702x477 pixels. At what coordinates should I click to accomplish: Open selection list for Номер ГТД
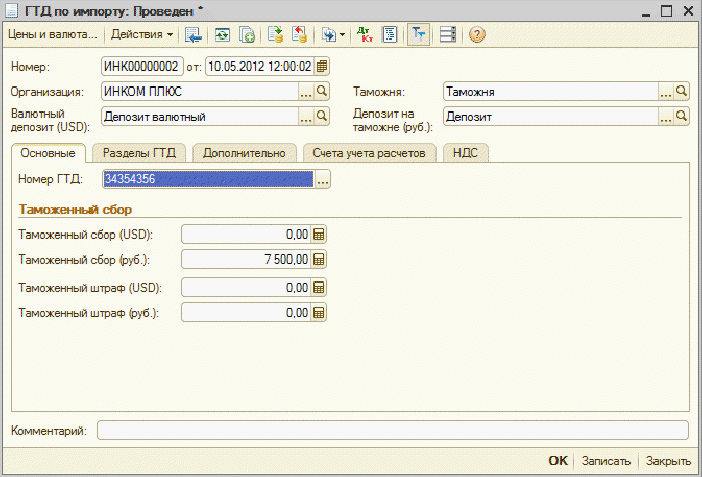click(x=322, y=180)
